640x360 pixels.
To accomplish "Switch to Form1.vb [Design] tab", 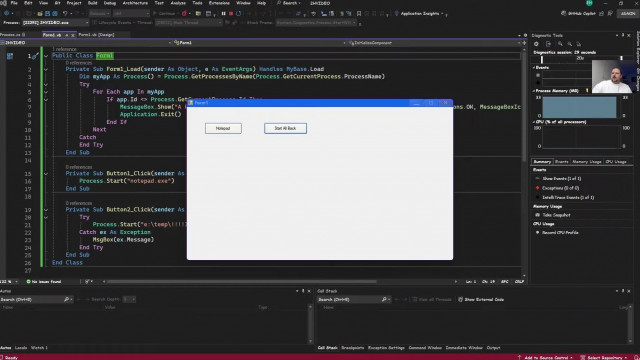I will tap(96, 35).
